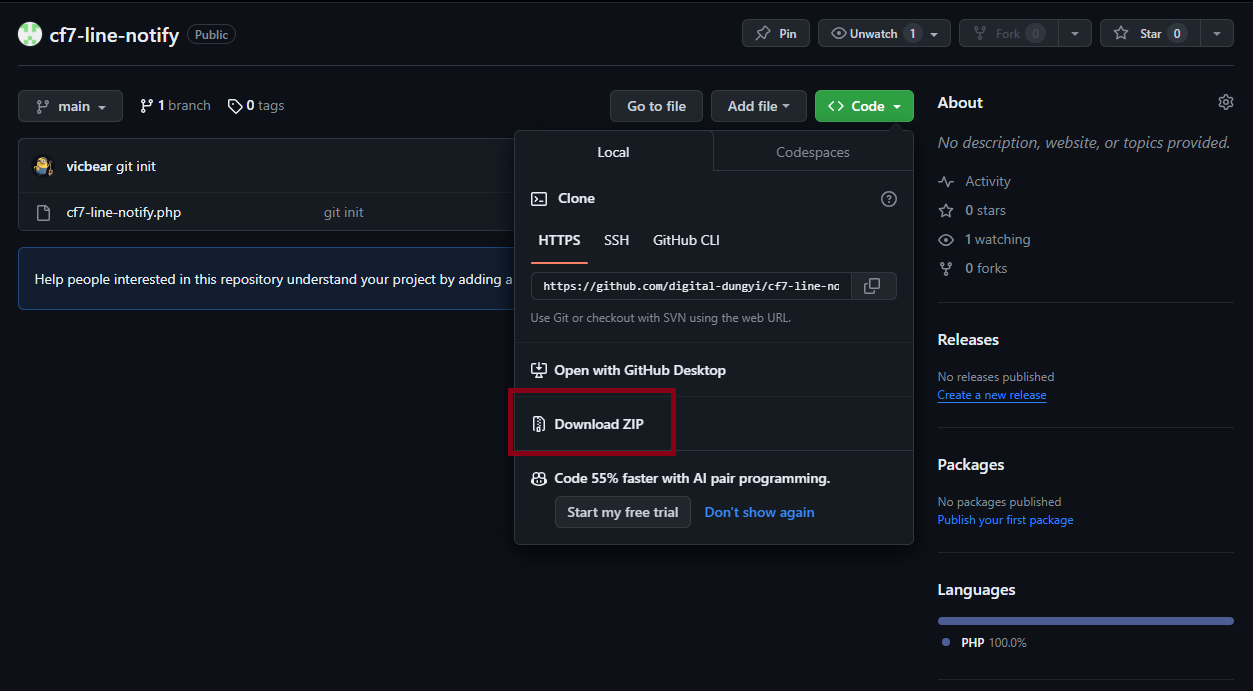
Task: Switch to the Local tab
Action: click(613, 152)
